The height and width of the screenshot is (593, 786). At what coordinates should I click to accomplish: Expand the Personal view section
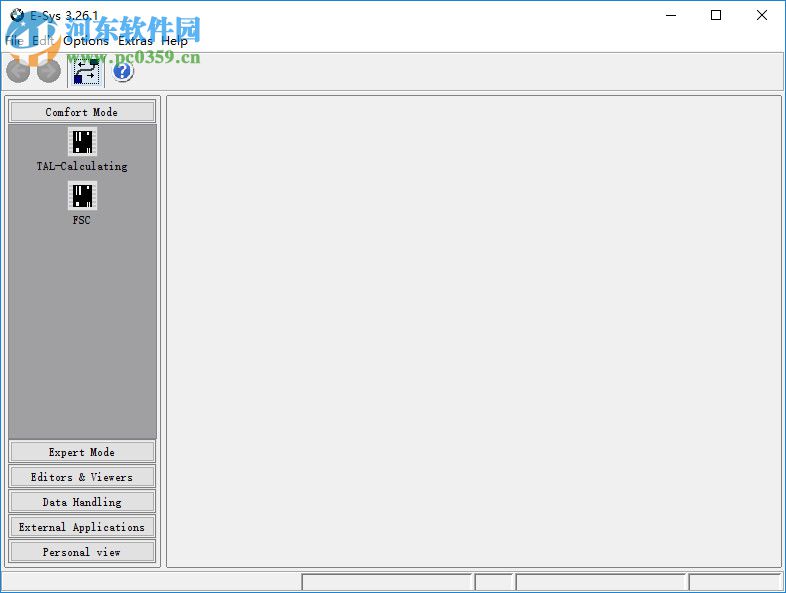[82, 552]
